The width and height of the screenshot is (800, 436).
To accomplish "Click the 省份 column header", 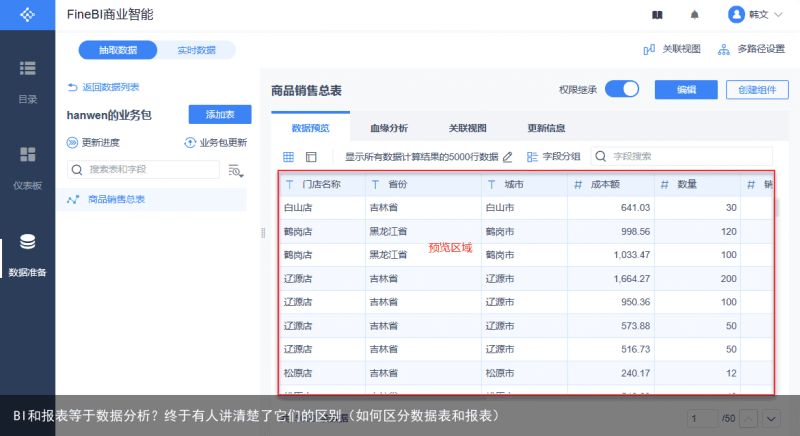I will click(423, 184).
